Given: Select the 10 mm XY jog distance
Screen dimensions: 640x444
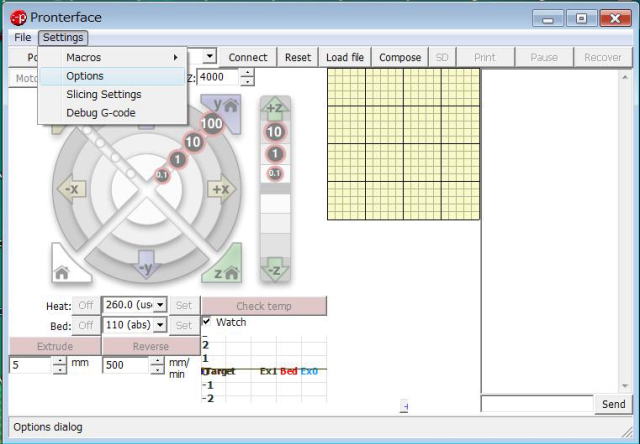Looking at the screenshot, I should [193, 142].
